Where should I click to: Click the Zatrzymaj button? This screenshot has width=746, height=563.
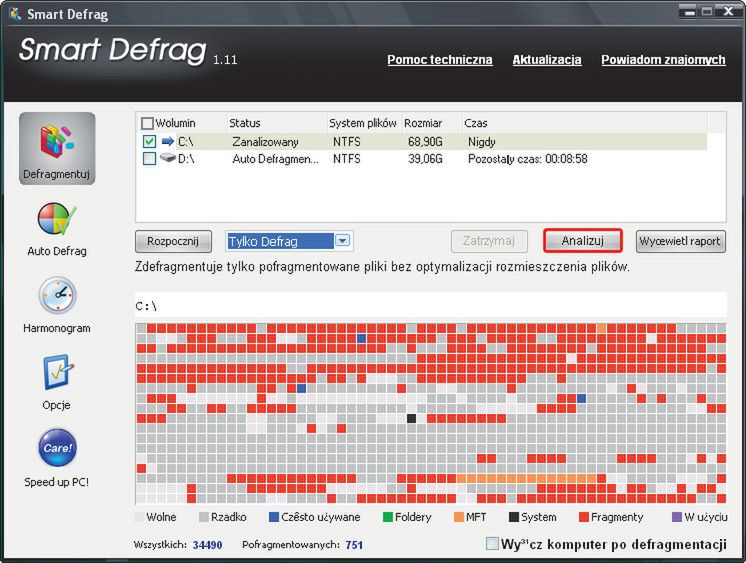click(x=489, y=241)
